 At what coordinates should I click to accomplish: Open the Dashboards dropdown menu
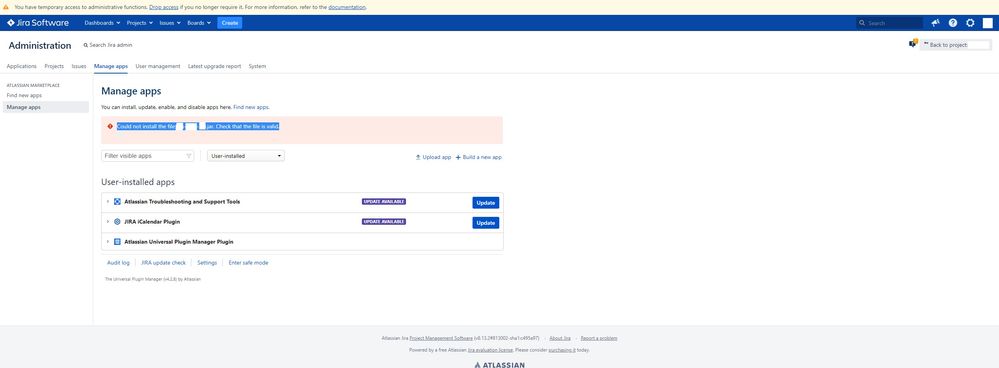tap(102, 23)
